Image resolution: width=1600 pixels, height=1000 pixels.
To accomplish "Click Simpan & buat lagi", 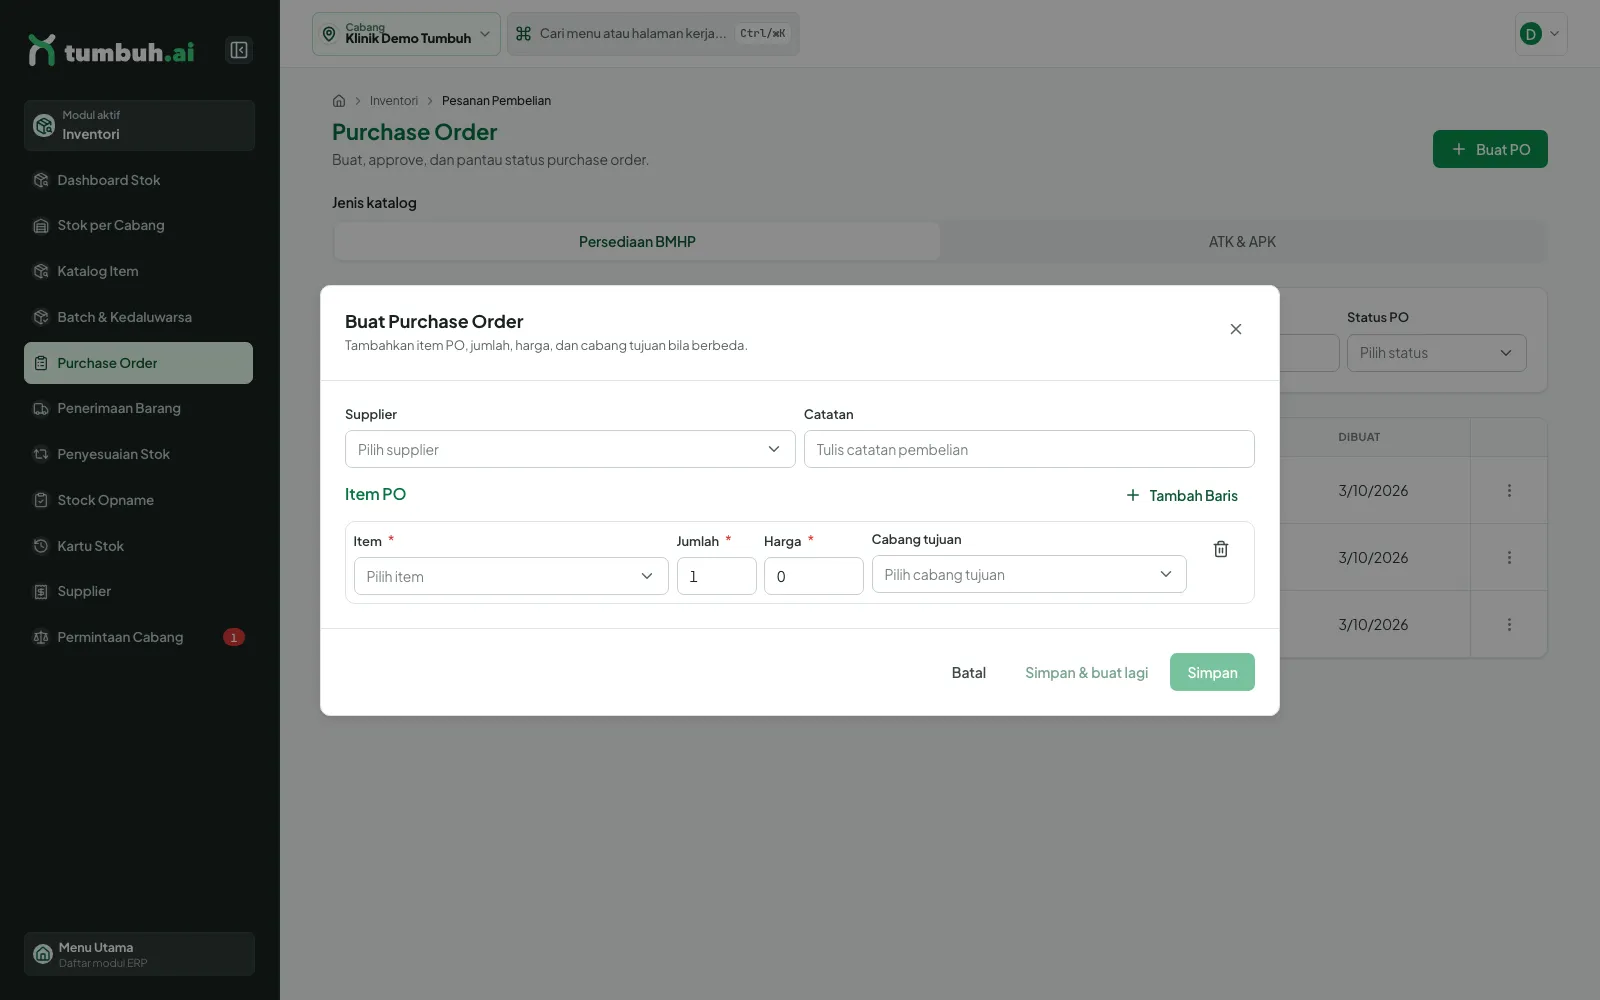I will (1086, 673).
